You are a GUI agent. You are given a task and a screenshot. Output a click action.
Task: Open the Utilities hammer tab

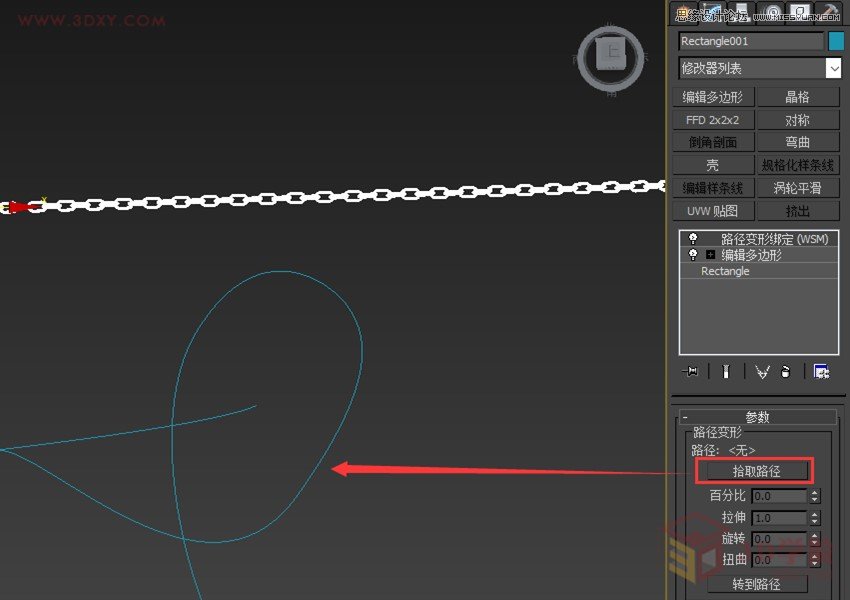click(829, 11)
